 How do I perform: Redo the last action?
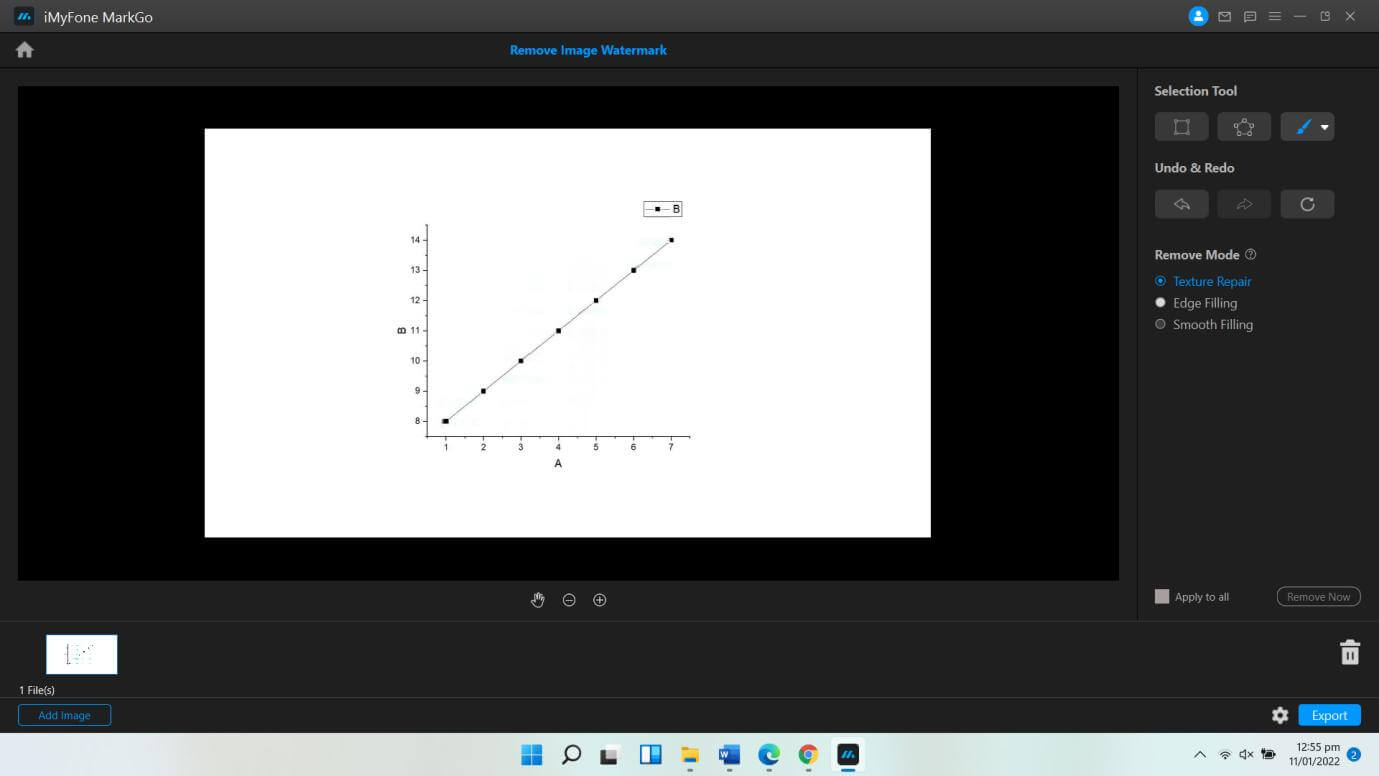coord(1244,204)
